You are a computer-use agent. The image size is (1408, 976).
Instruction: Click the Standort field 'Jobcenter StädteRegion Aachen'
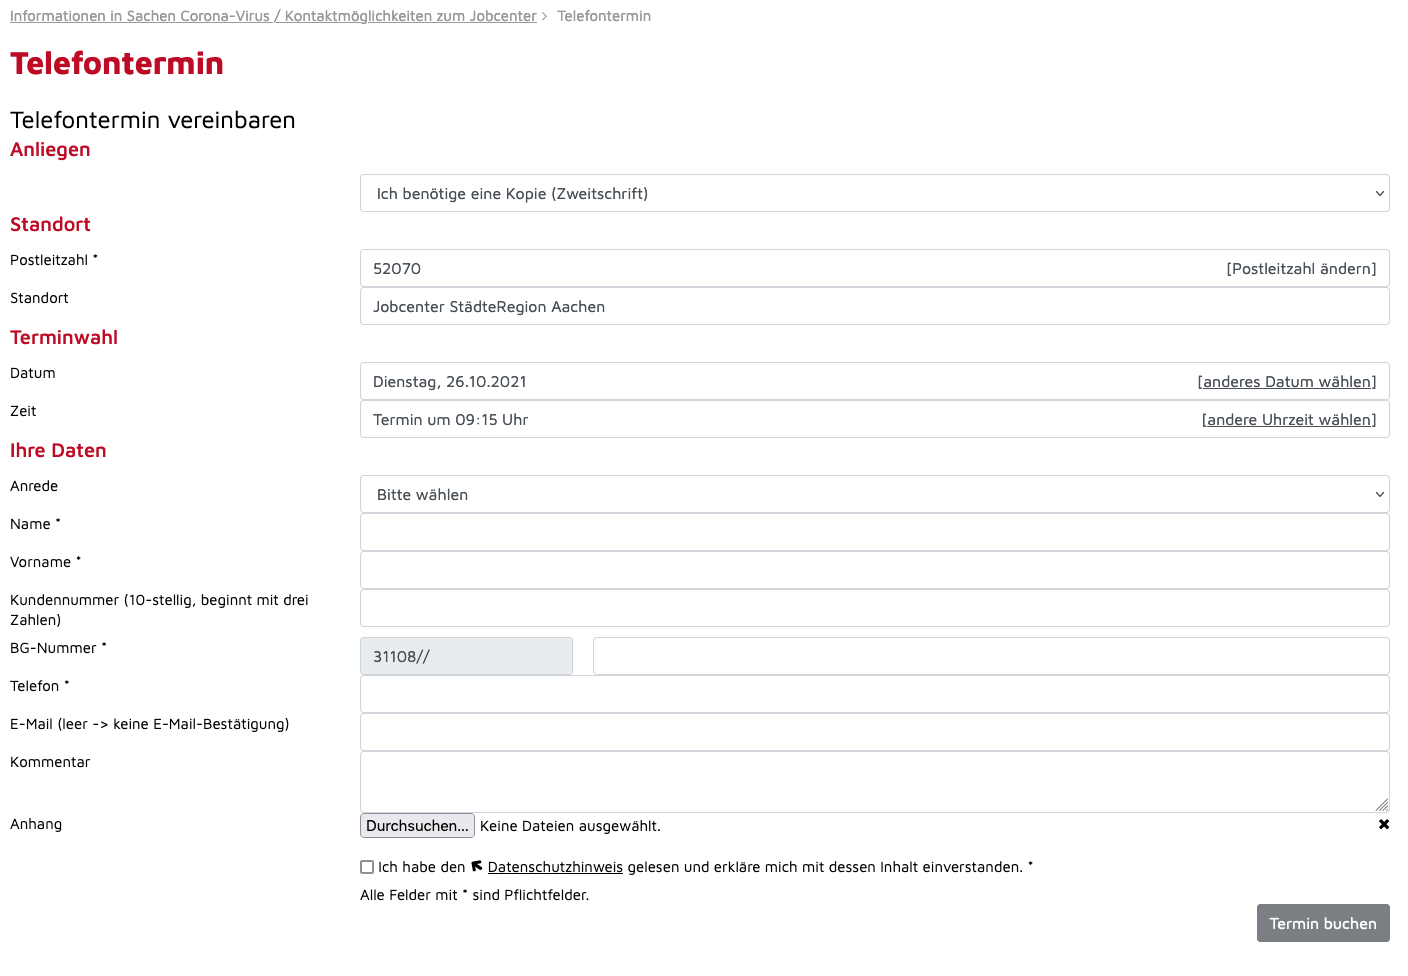[874, 306]
